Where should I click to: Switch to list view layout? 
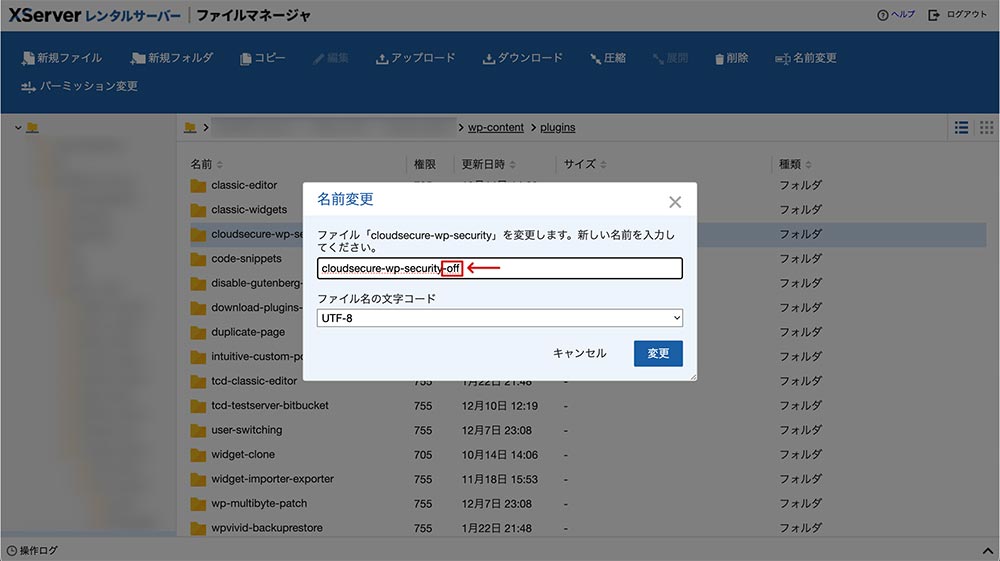click(961, 128)
